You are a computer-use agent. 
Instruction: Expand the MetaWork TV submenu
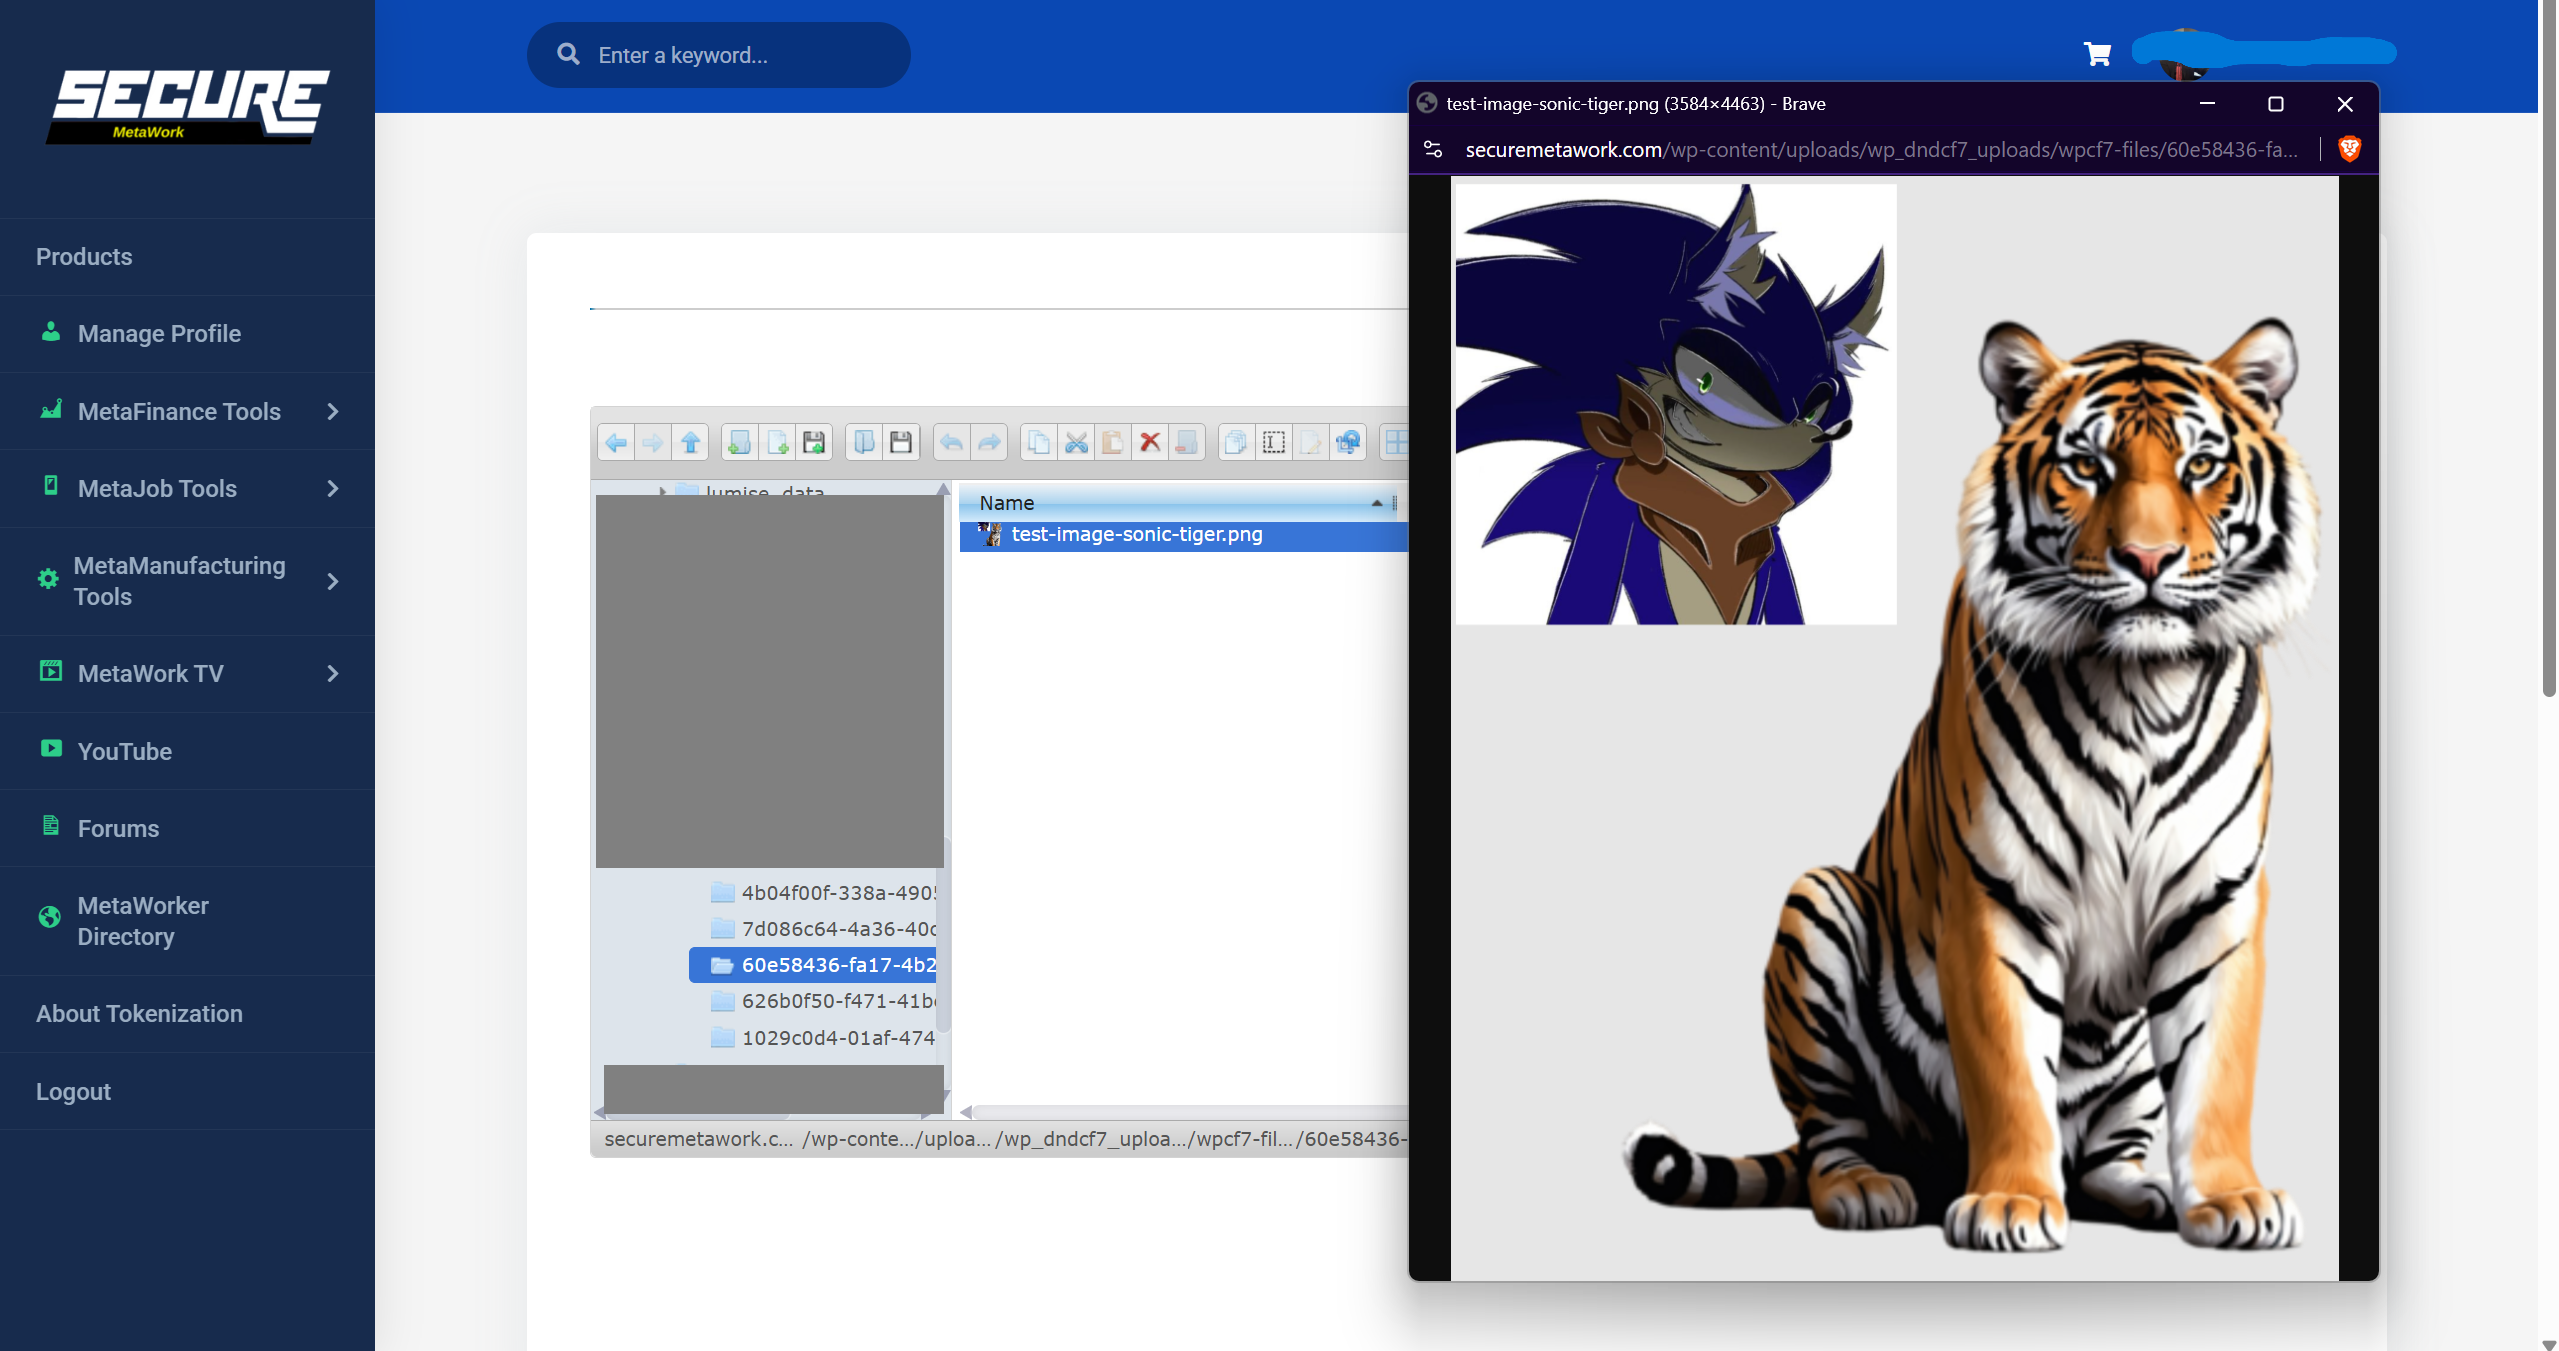pyautogui.click(x=333, y=674)
